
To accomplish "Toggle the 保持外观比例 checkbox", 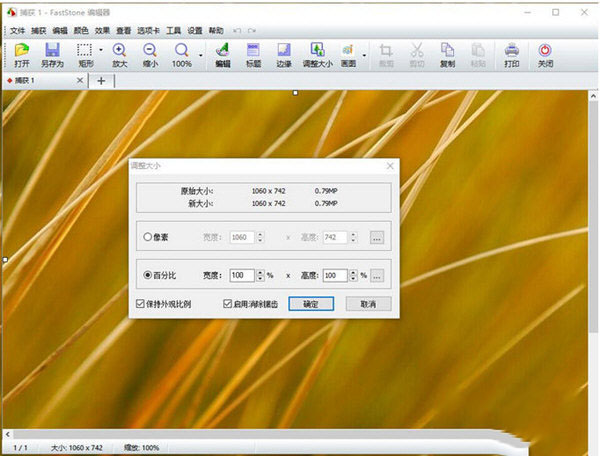I will point(139,303).
